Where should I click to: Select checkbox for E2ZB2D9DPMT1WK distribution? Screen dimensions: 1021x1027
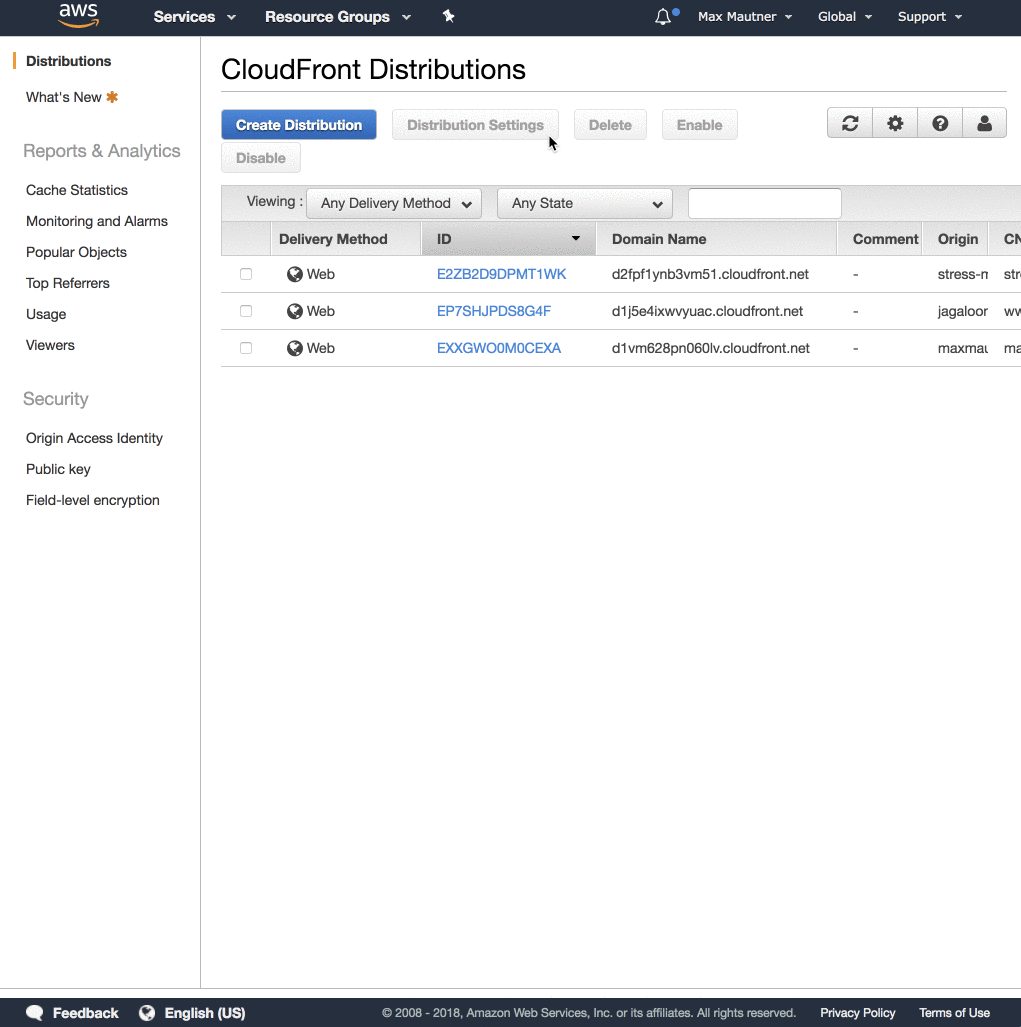coord(246,274)
